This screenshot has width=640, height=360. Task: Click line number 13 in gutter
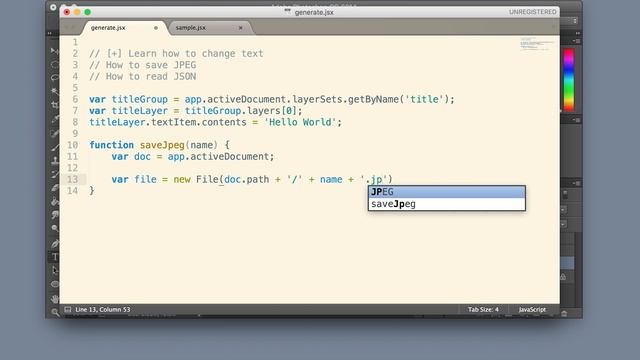(73, 179)
